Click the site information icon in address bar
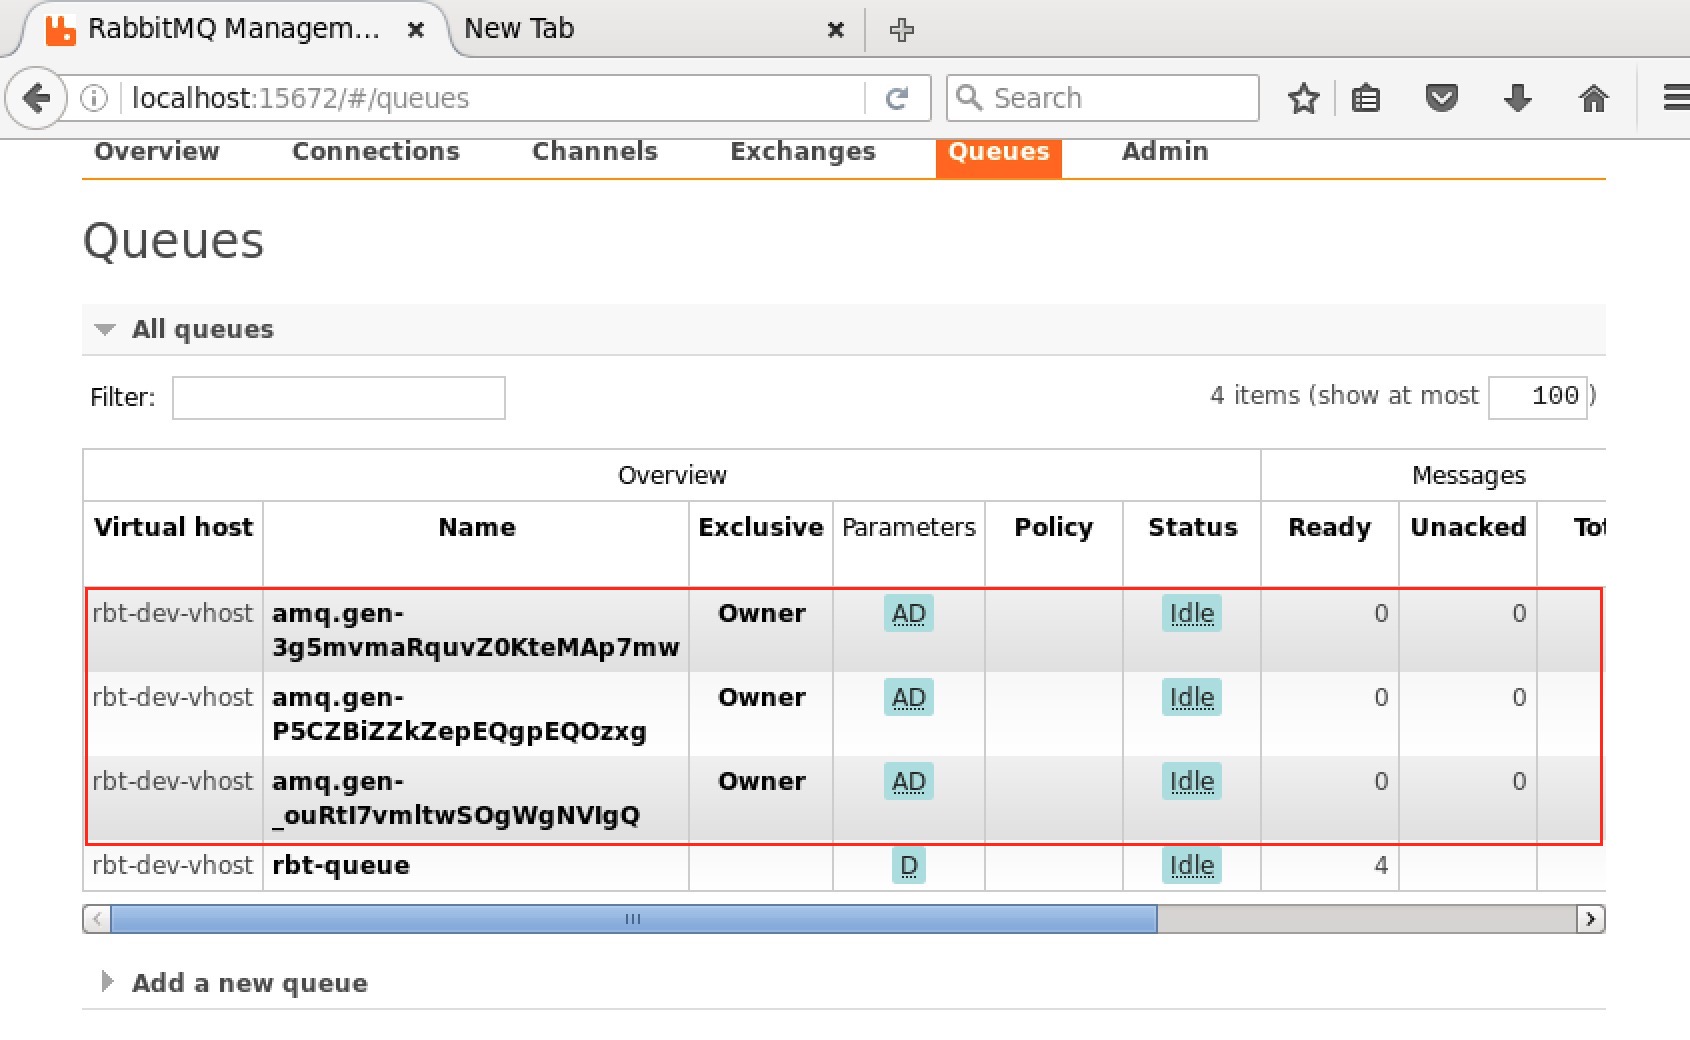Viewport: 1690px width, 1040px height. [94, 98]
